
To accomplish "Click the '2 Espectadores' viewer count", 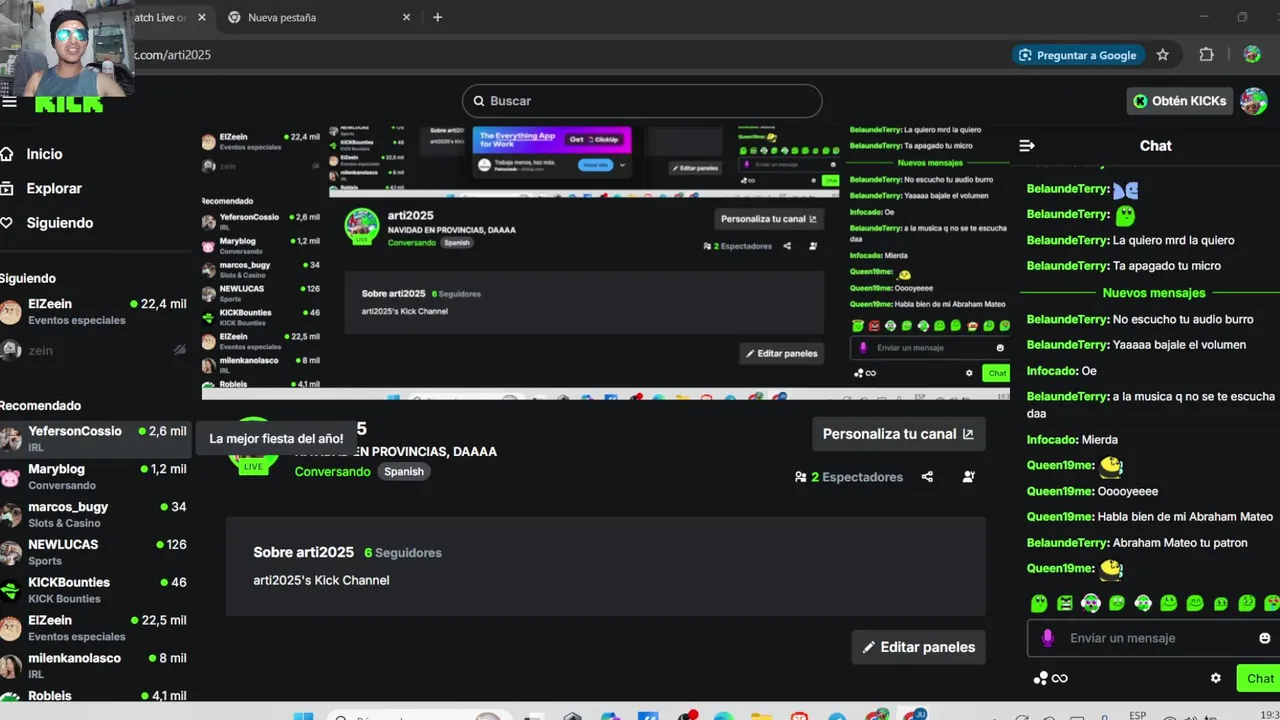I will coord(857,477).
